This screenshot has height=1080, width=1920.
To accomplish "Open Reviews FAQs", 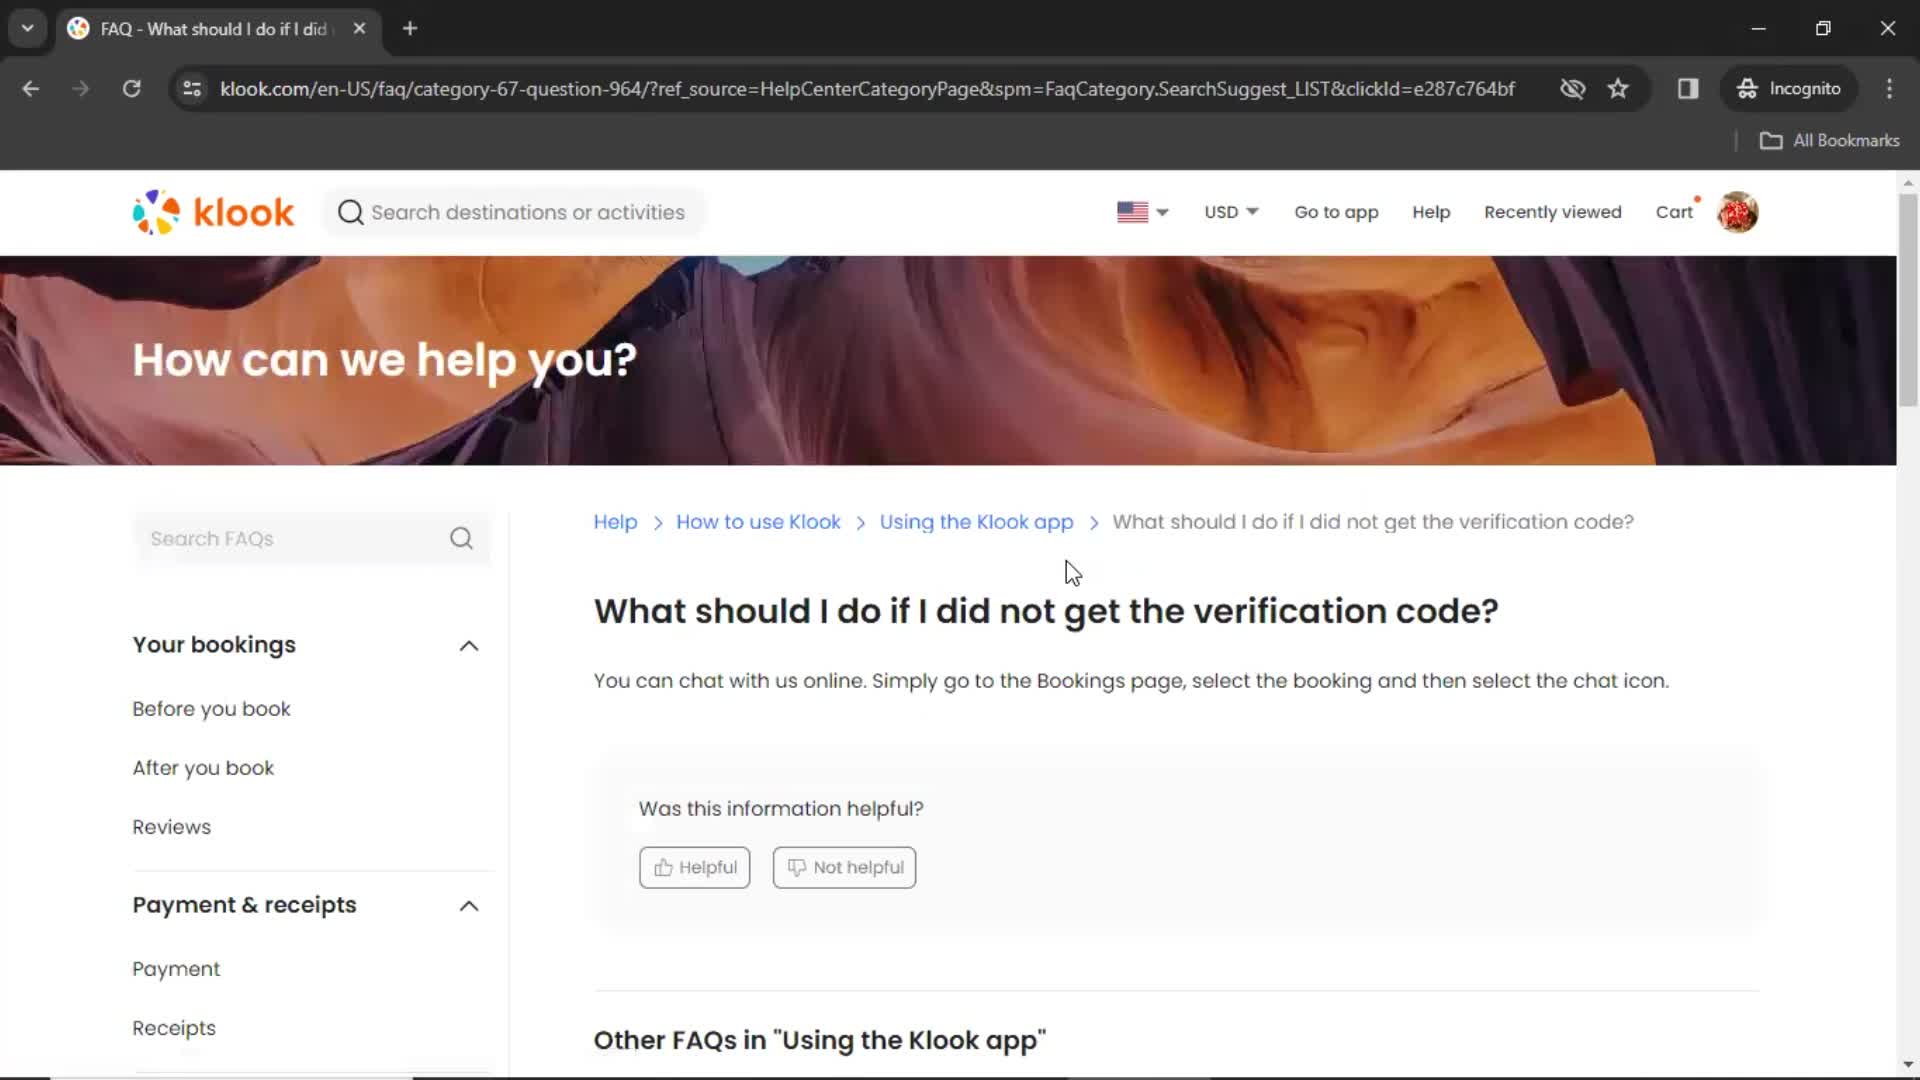I will coord(172,827).
